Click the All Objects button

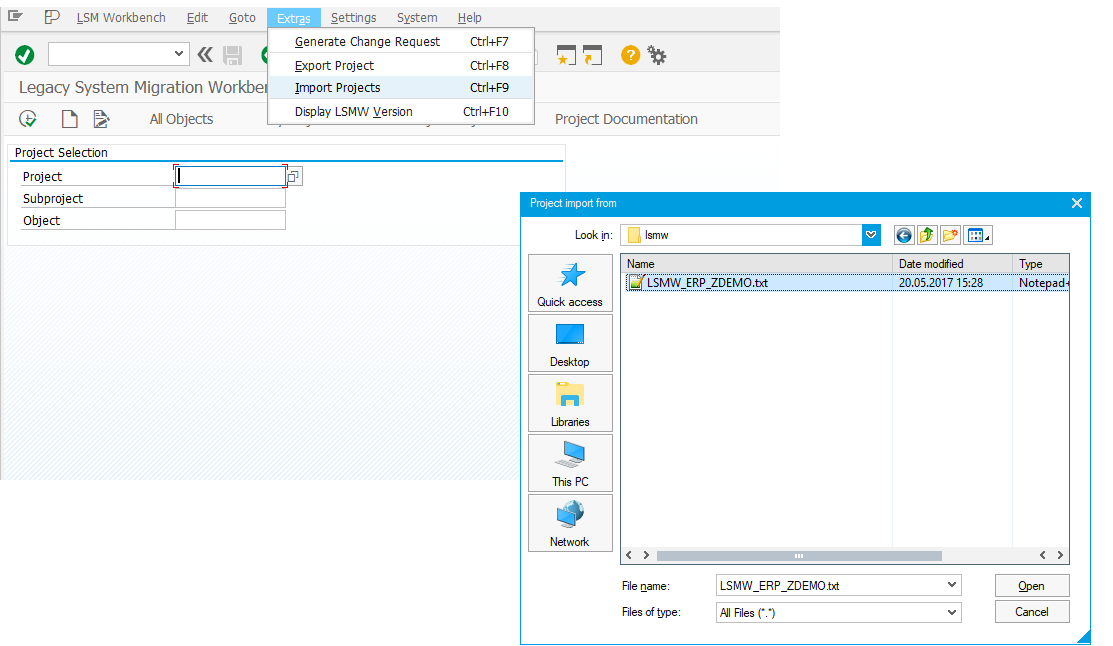pos(181,119)
